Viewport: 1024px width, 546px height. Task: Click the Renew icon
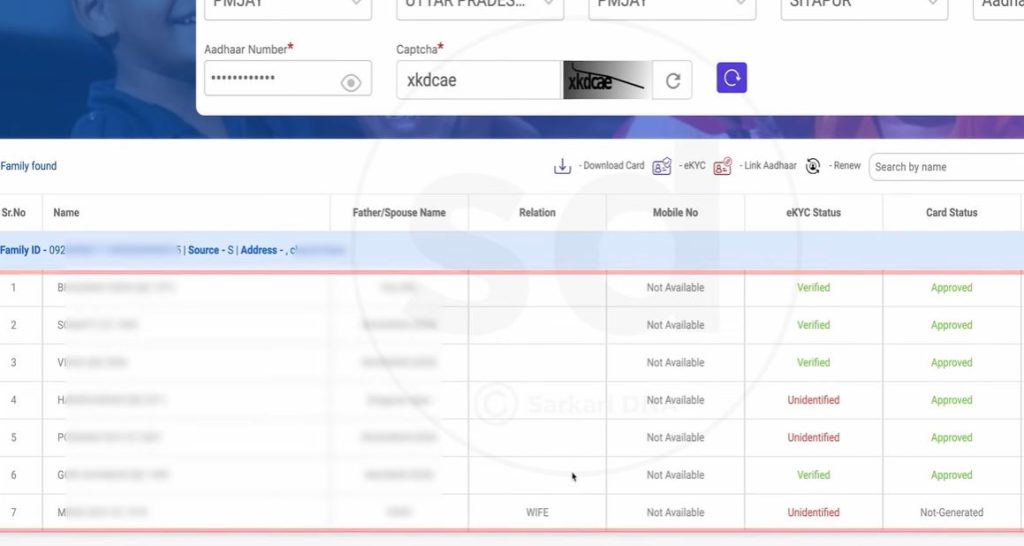coord(813,166)
